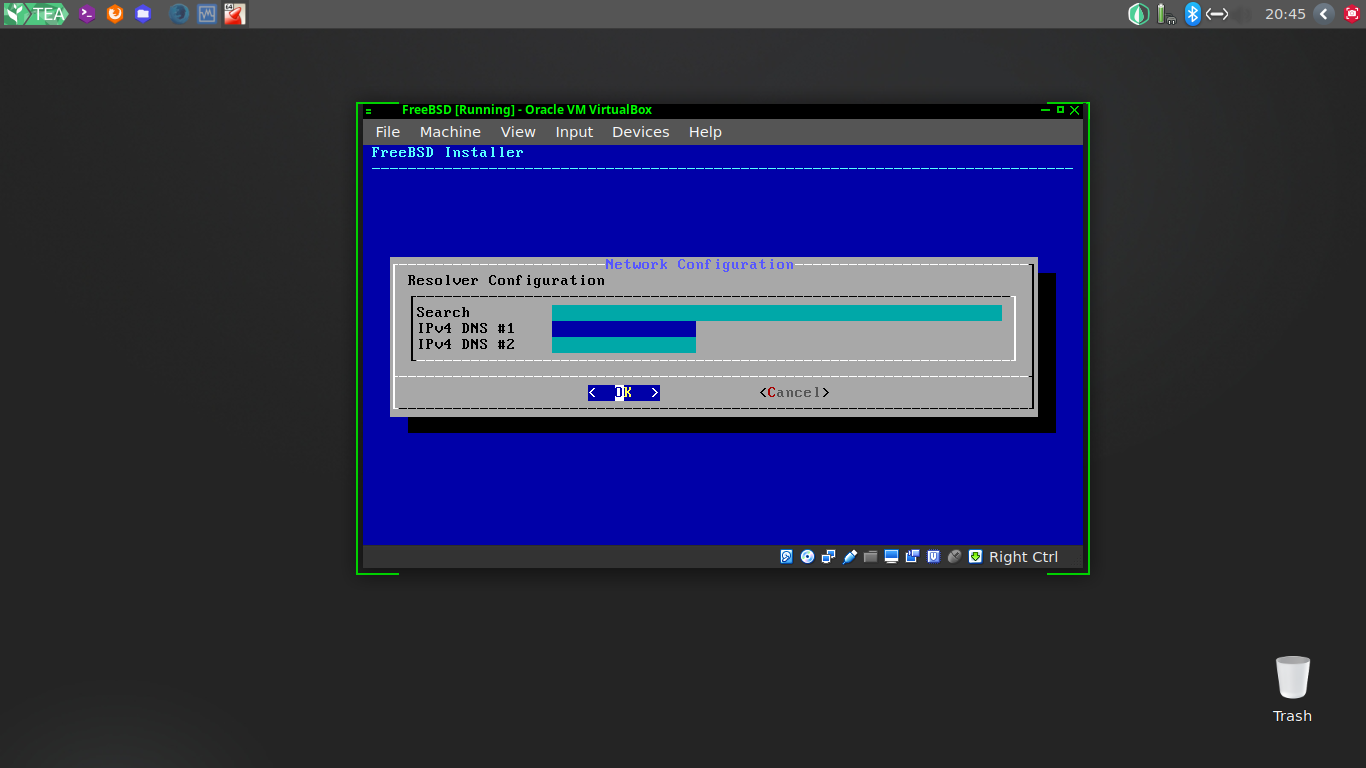
Task: Open the network adapters status icon
Action: [828, 557]
